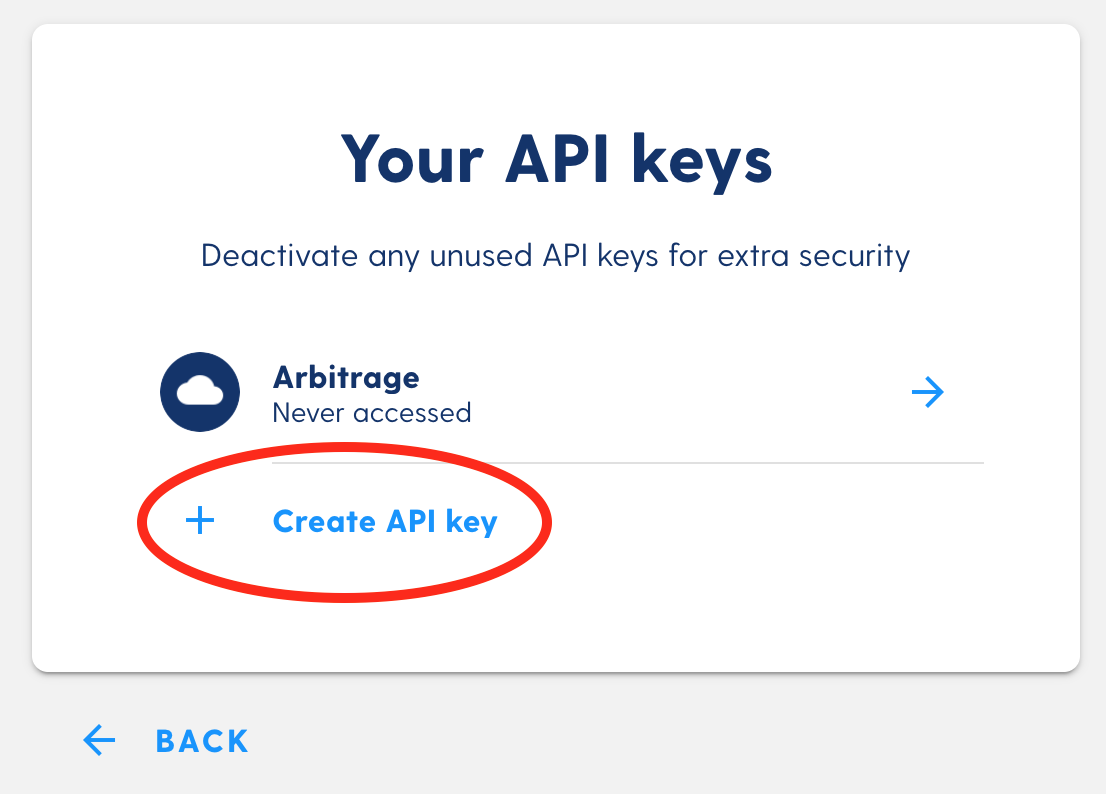Open Arbitrage key via the right arrow

click(x=928, y=392)
